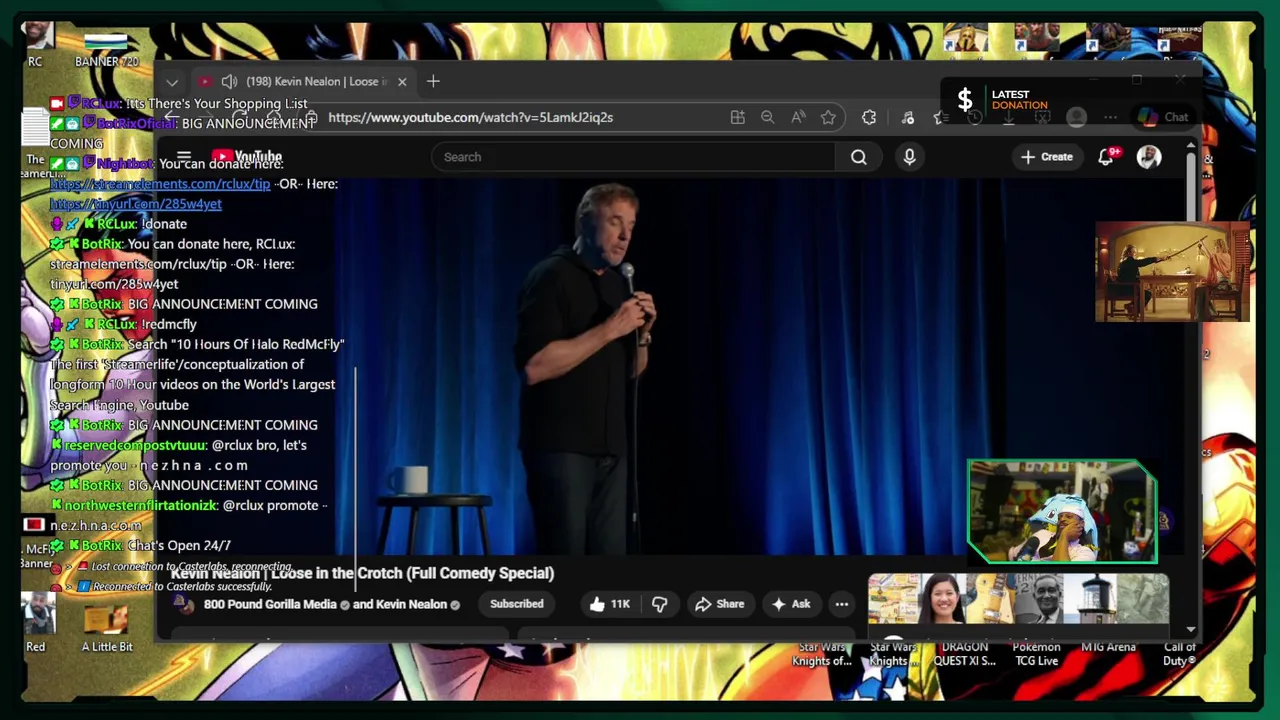Click the YouTube Search field
The image size is (1280, 720).
634,157
